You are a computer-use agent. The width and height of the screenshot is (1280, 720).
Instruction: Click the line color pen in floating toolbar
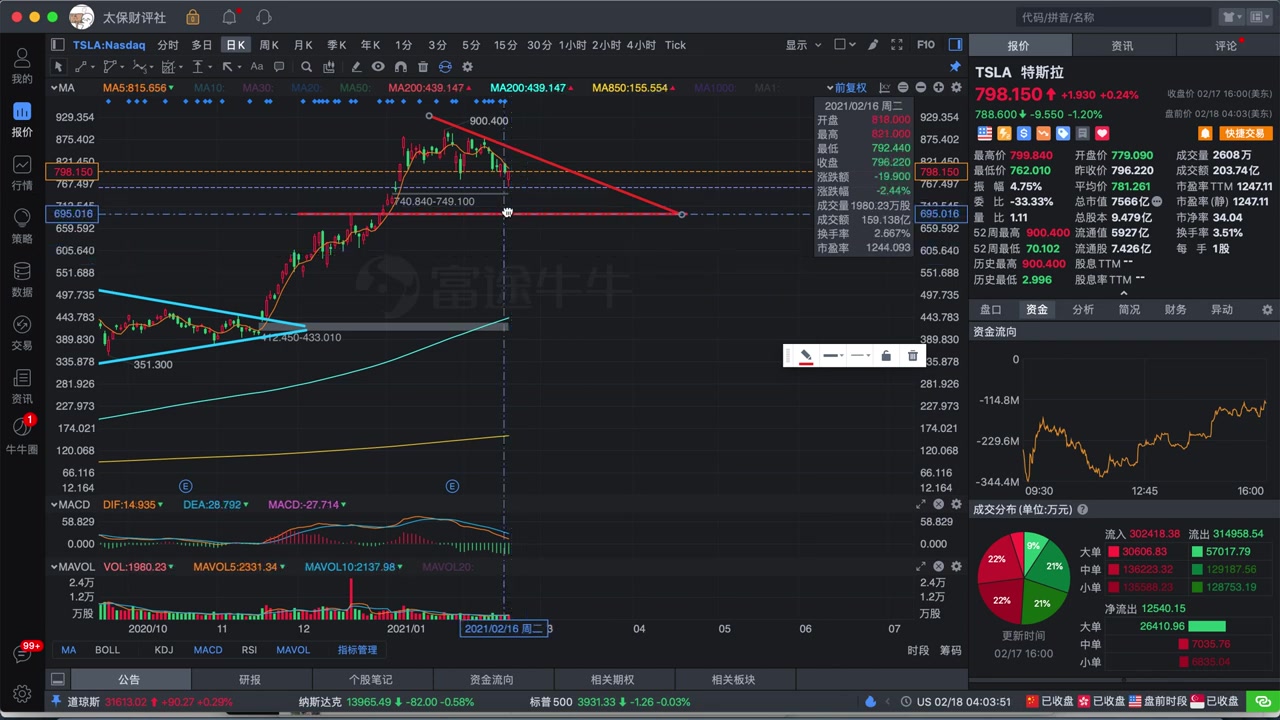(x=806, y=356)
